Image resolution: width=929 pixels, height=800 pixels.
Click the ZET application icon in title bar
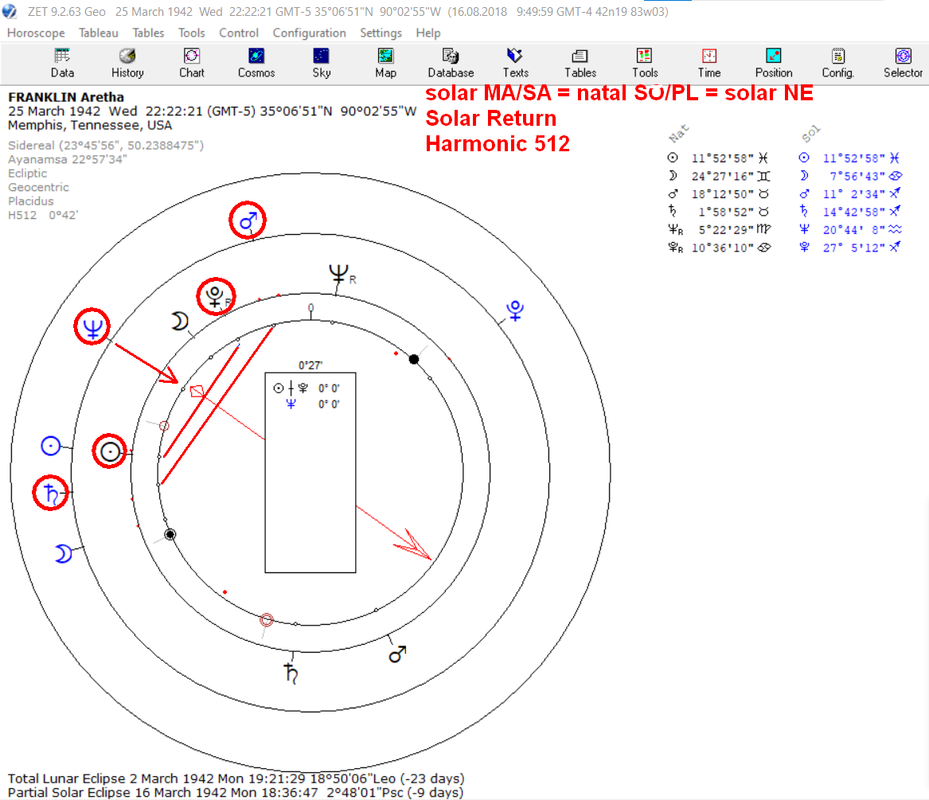(x=9, y=11)
